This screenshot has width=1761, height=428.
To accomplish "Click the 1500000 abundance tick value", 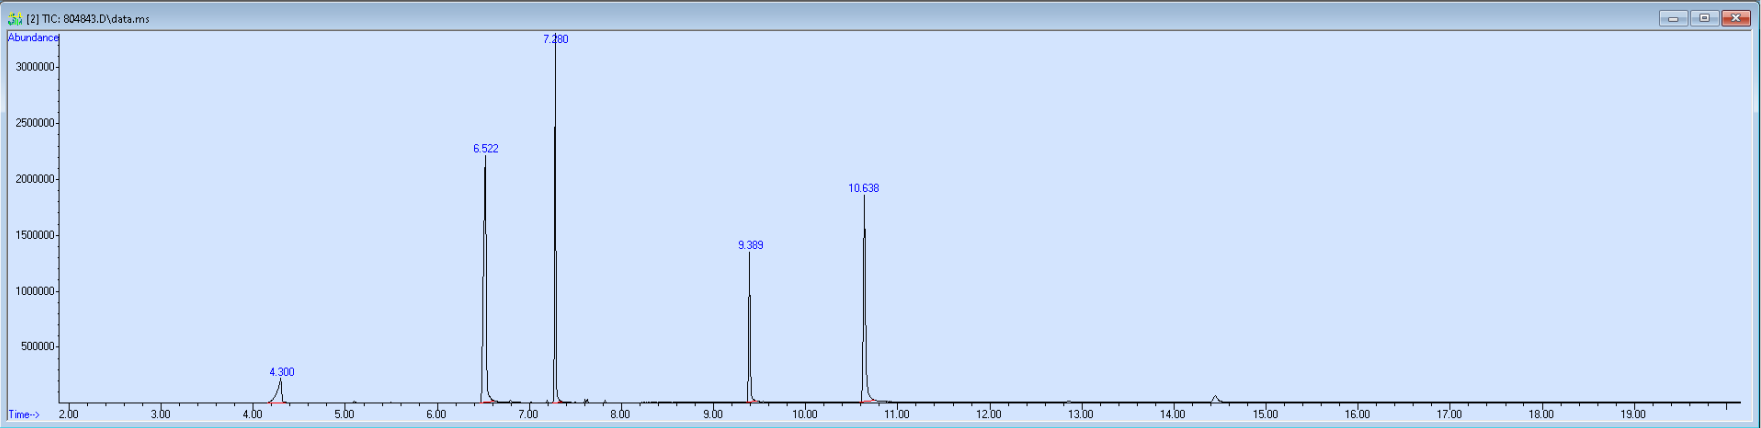I will pos(34,235).
